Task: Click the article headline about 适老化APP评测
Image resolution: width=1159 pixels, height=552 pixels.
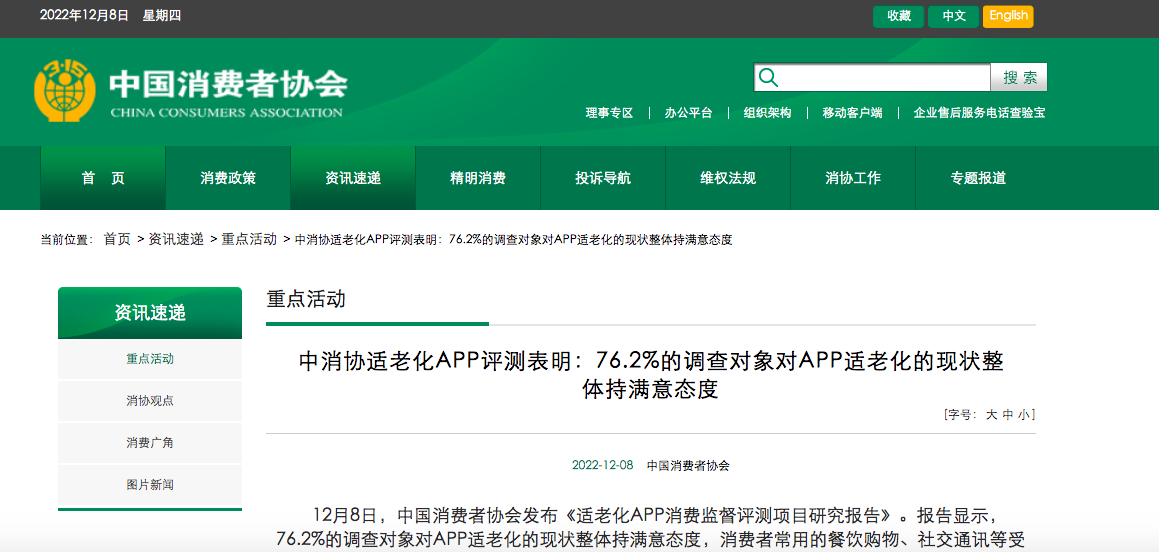Action: tap(651, 375)
